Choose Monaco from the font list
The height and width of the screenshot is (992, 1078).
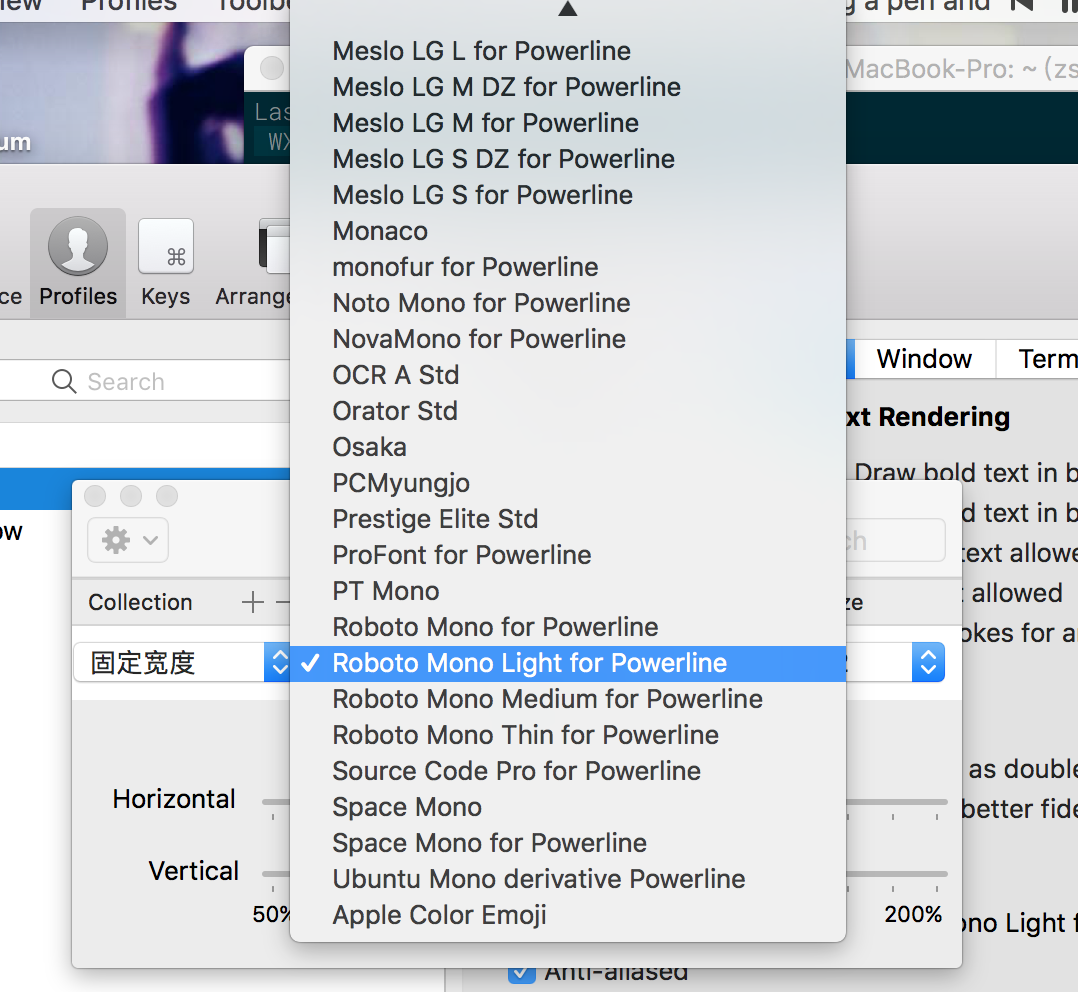pos(380,231)
